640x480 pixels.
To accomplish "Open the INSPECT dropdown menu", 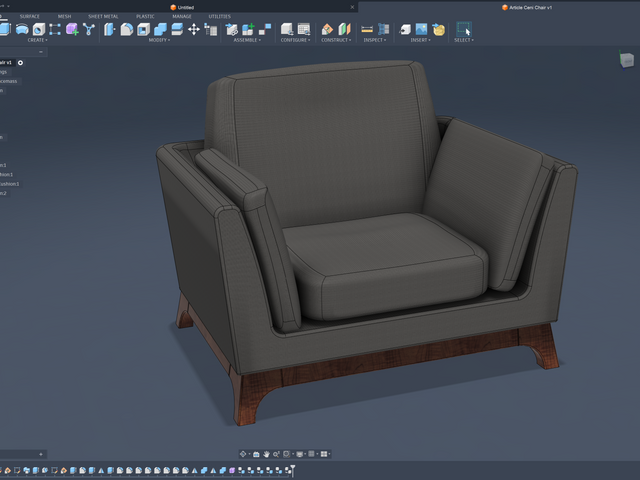I will click(x=375, y=40).
